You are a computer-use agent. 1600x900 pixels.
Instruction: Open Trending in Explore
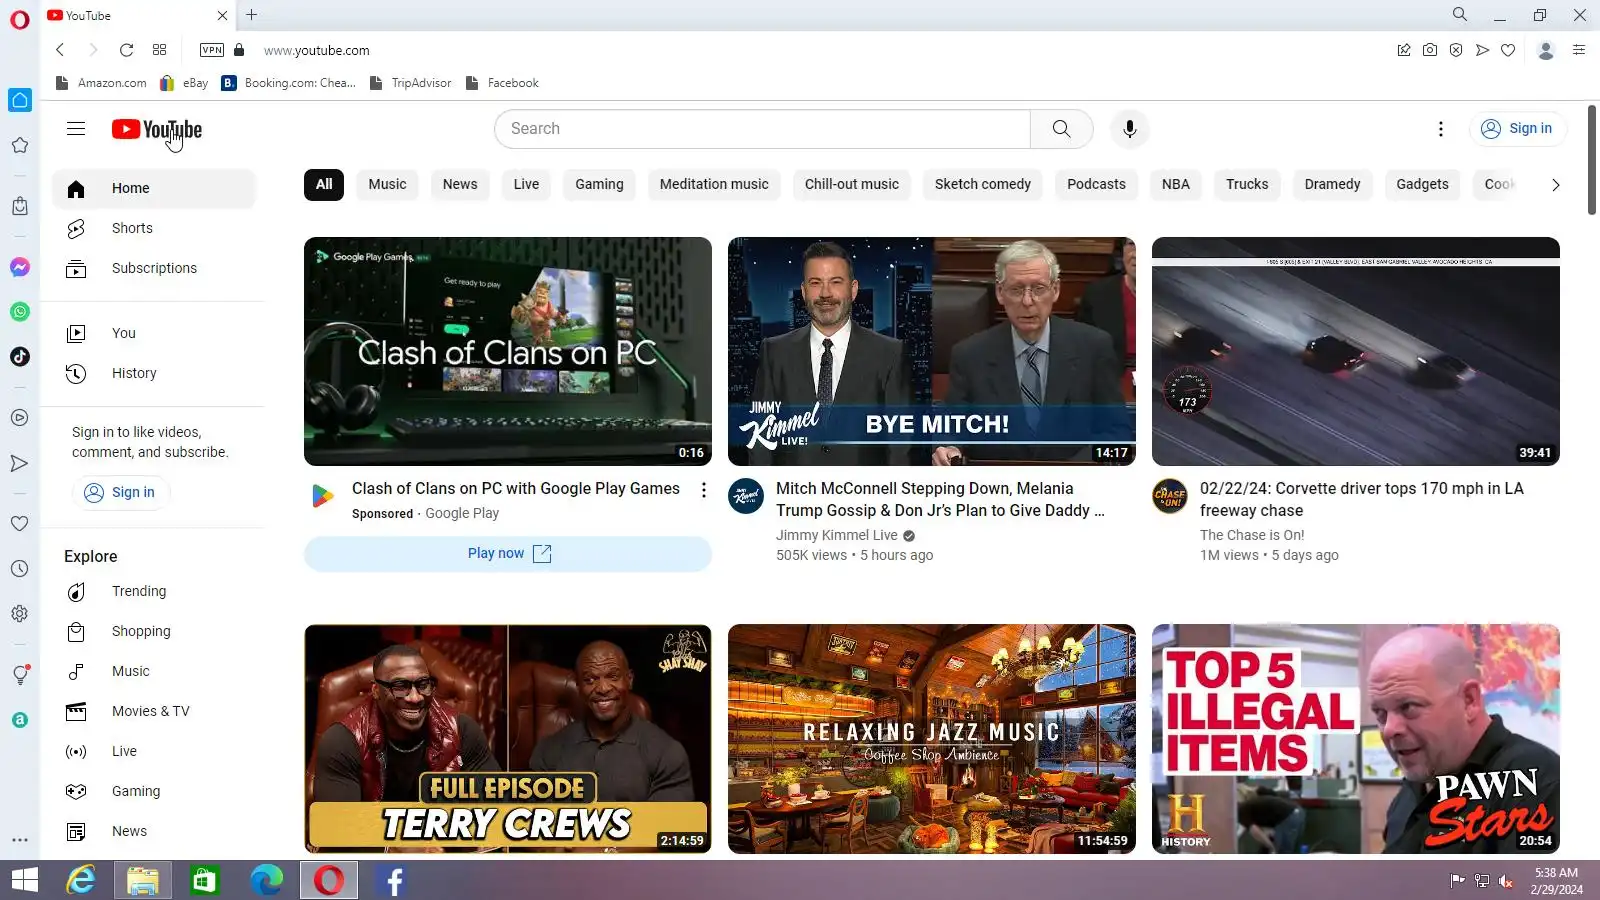pos(154,591)
